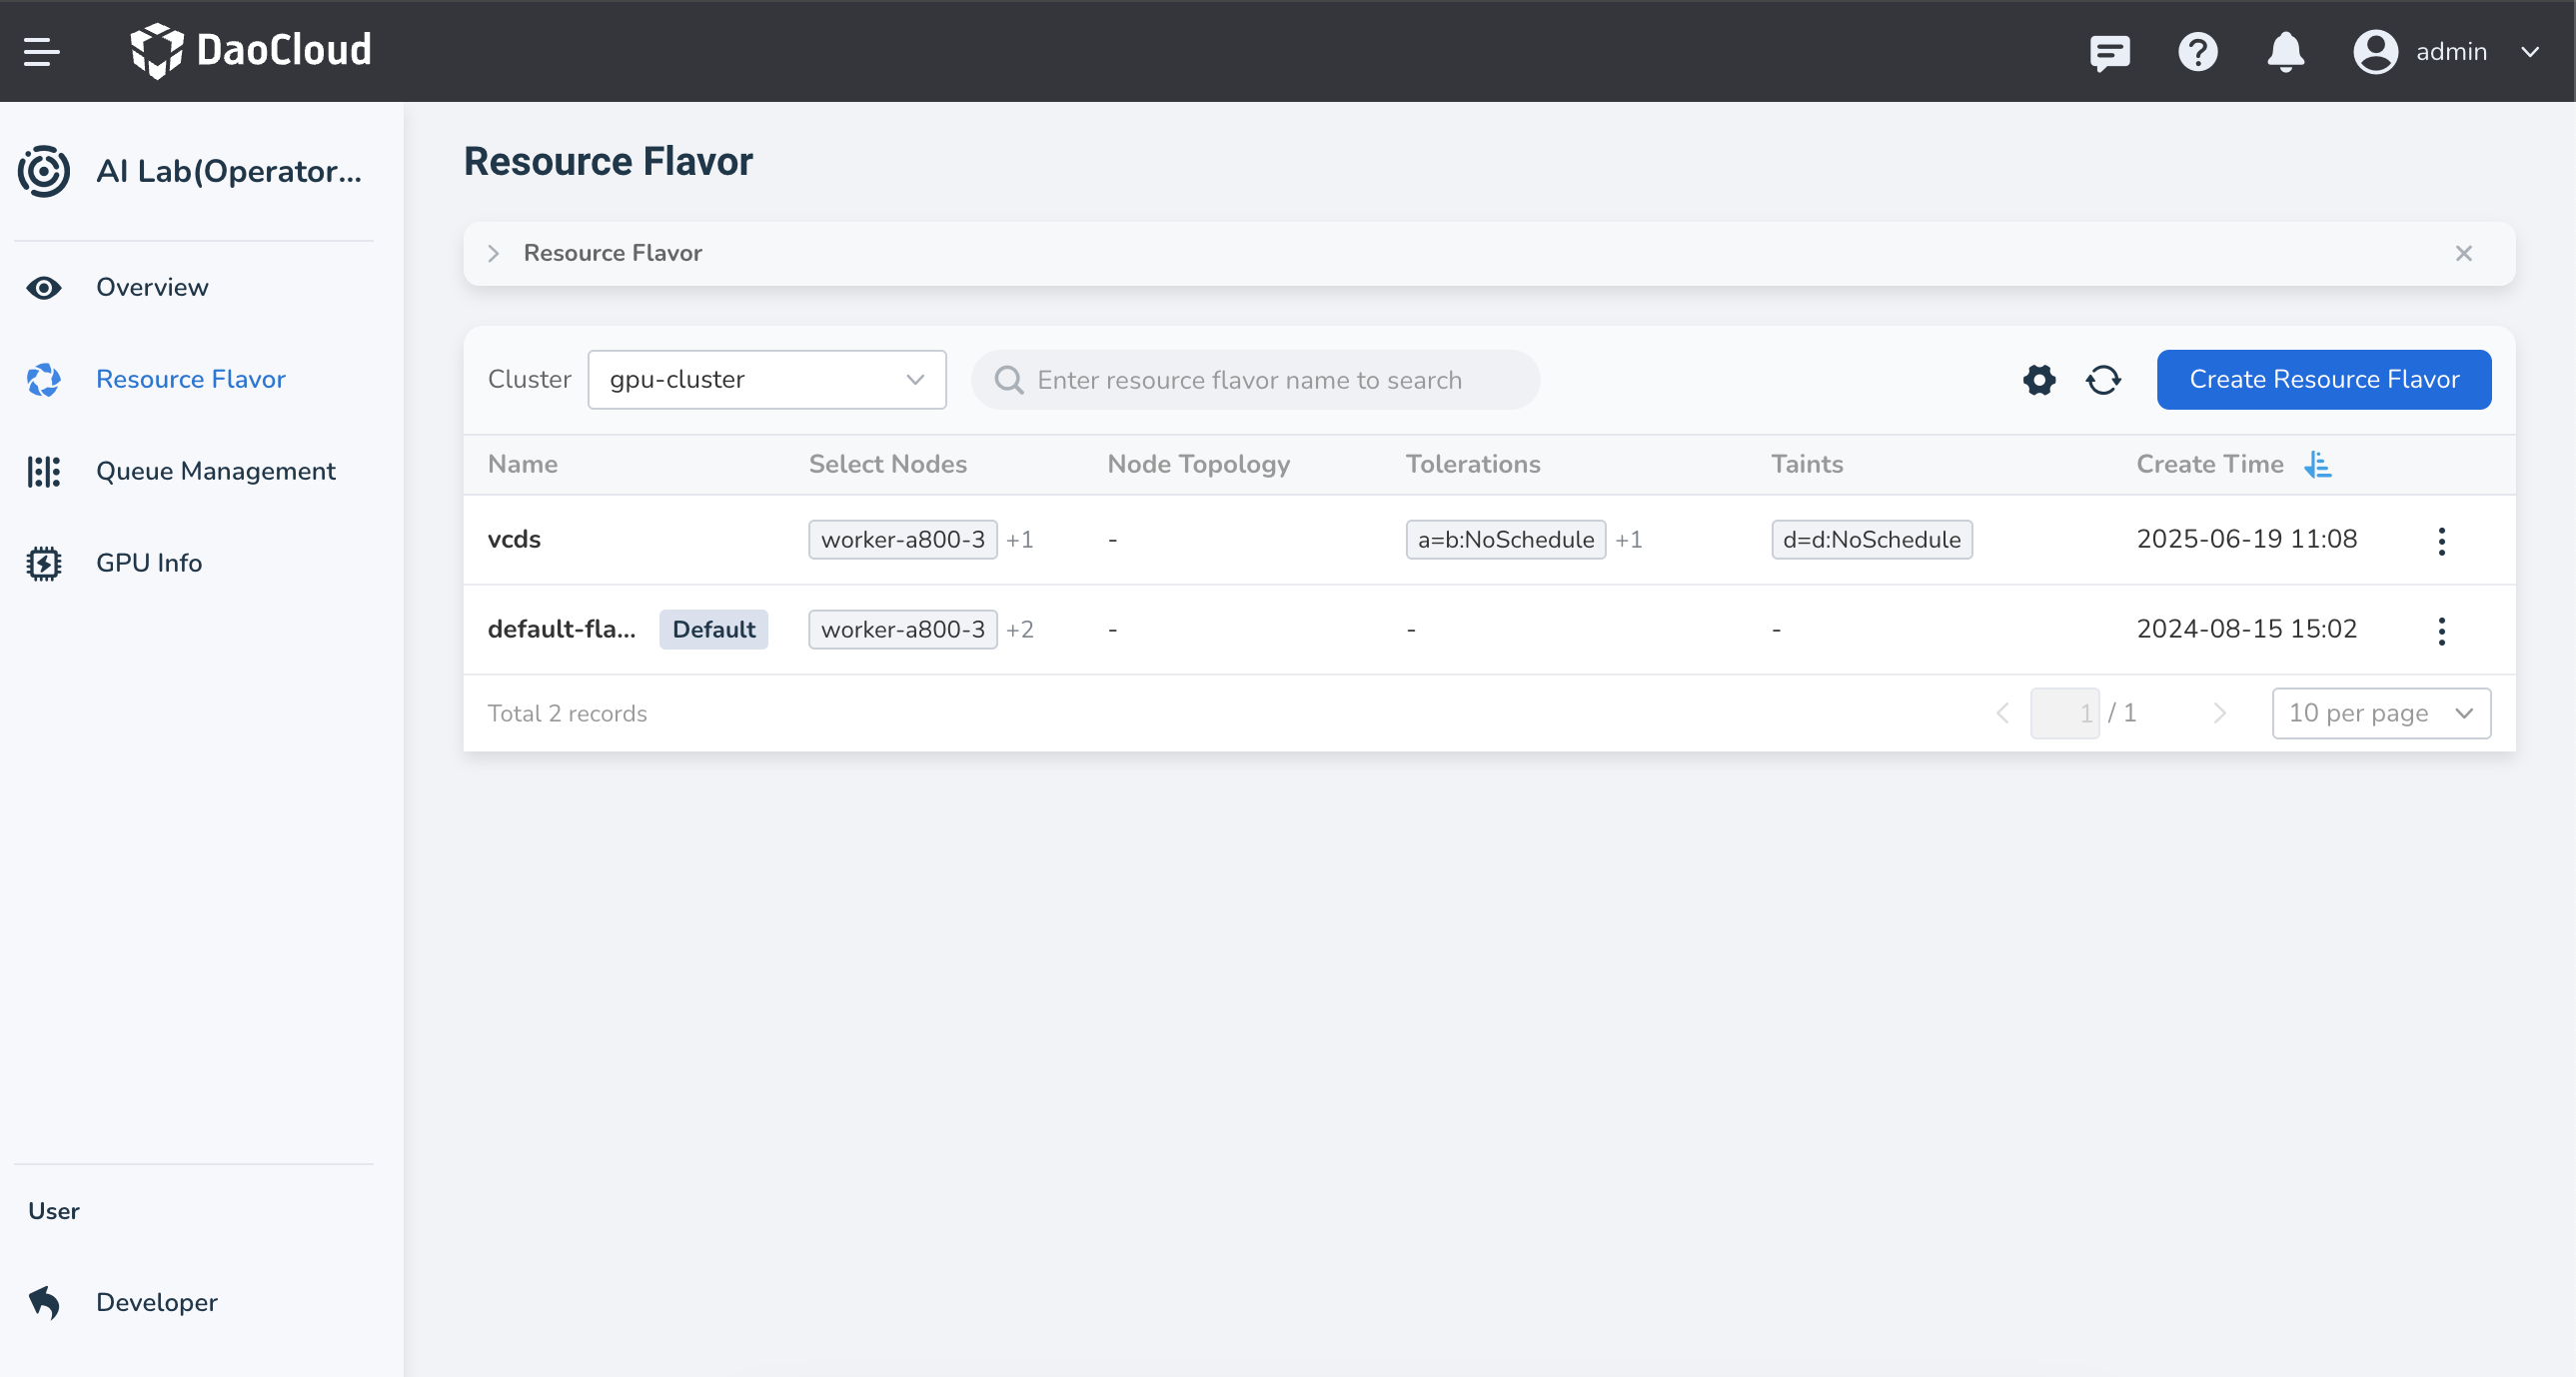Navigate to Queue Management

point(216,471)
